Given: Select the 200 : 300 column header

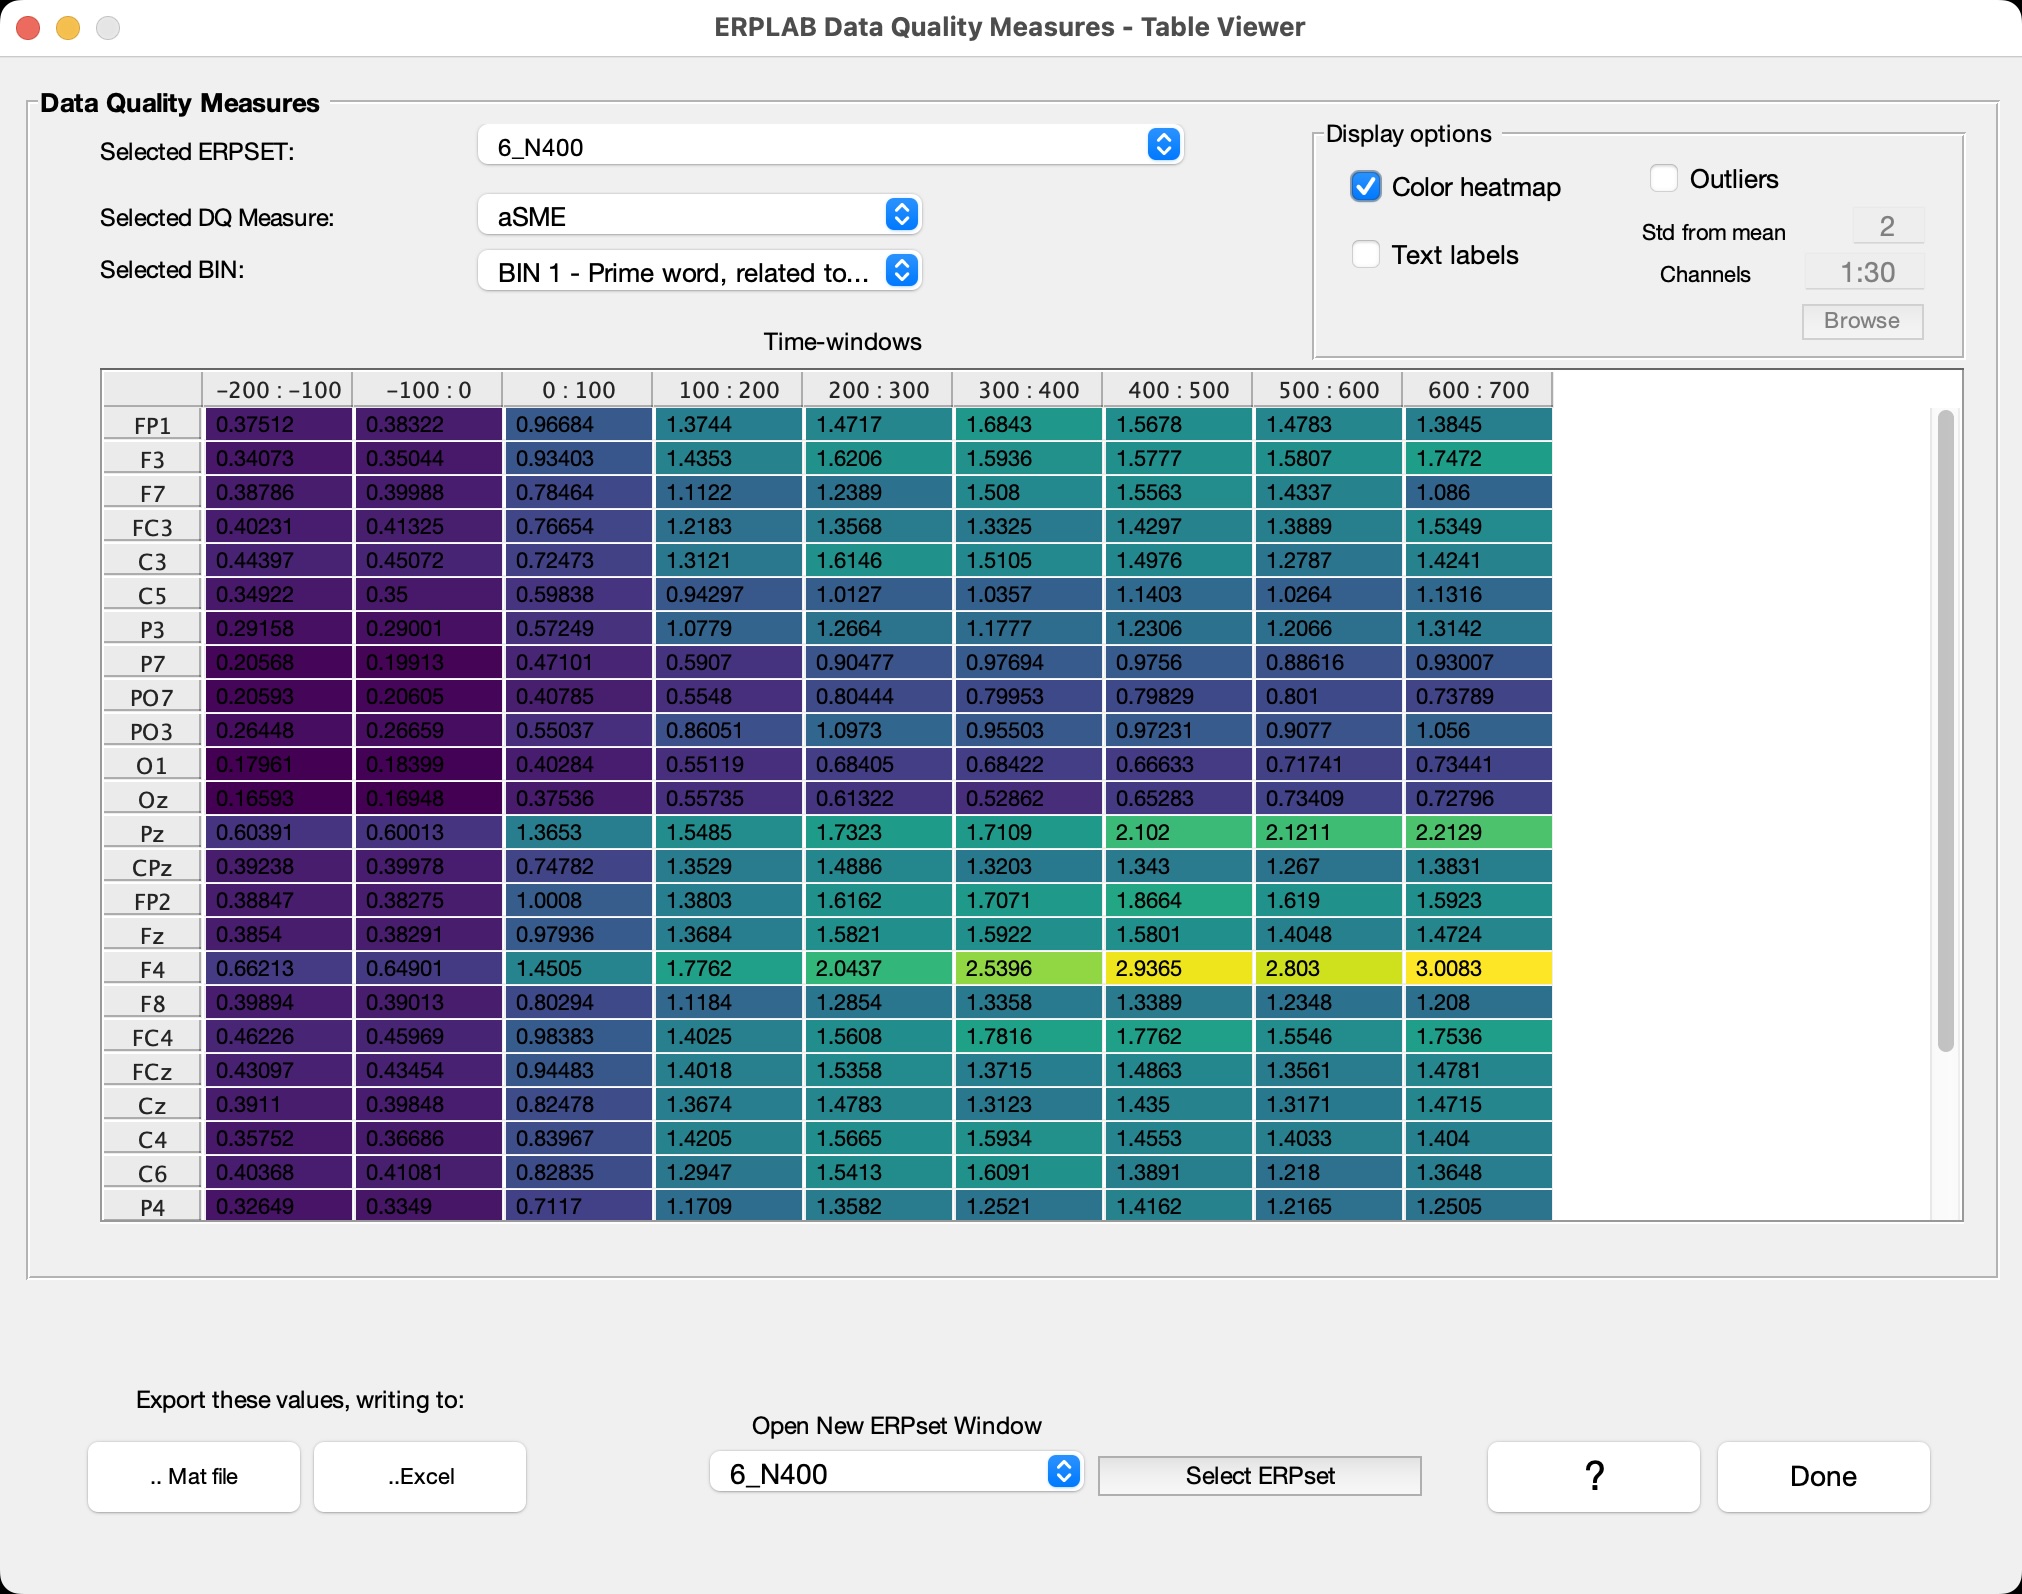Looking at the screenshot, I should click(878, 390).
